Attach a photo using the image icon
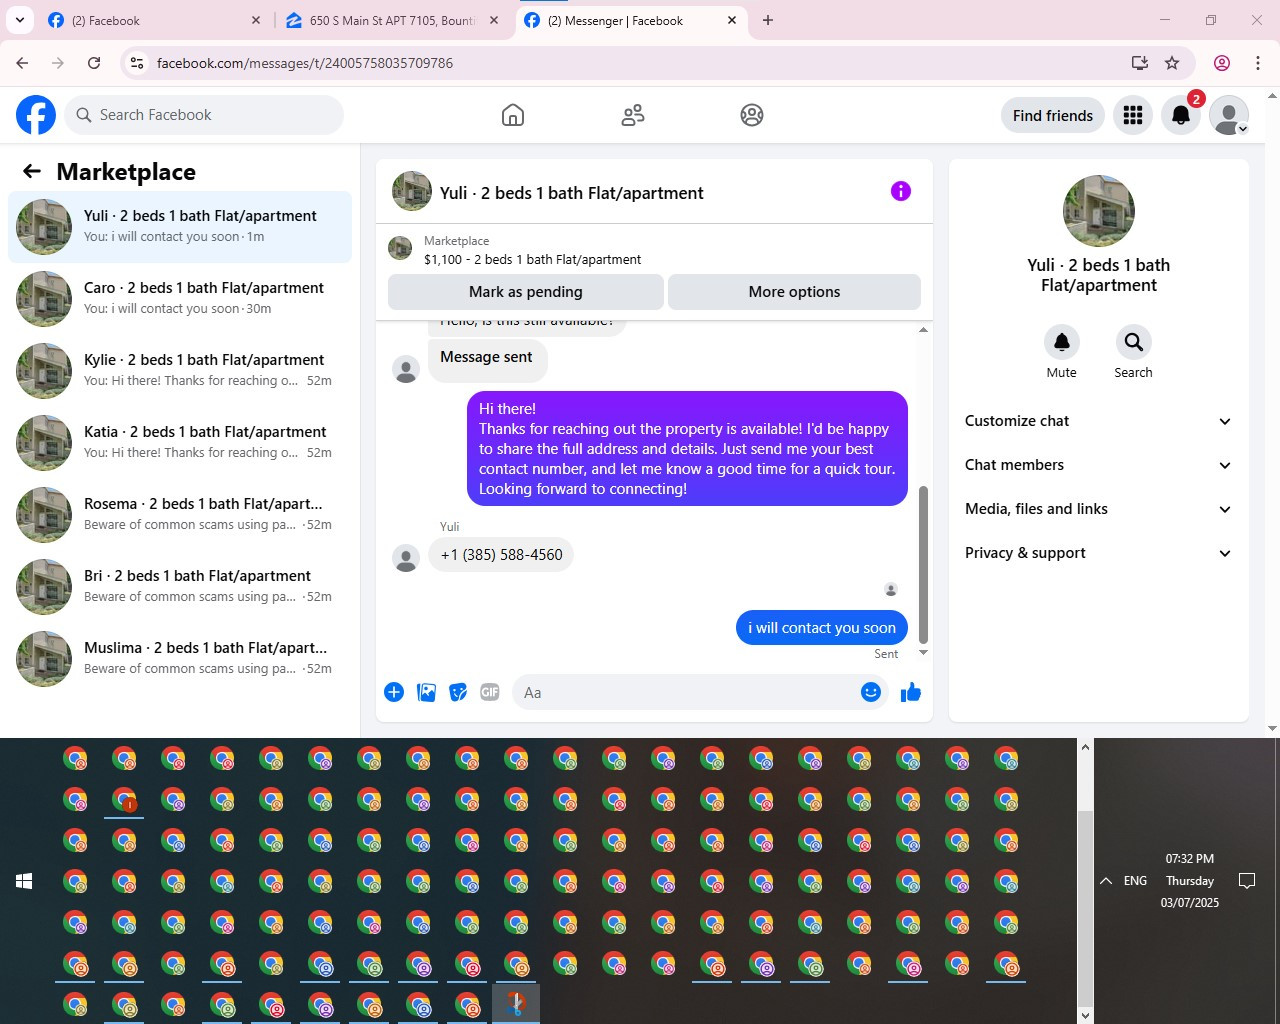Image resolution: width=1280 pixels, height=1024 pixels. coord(426,692)
